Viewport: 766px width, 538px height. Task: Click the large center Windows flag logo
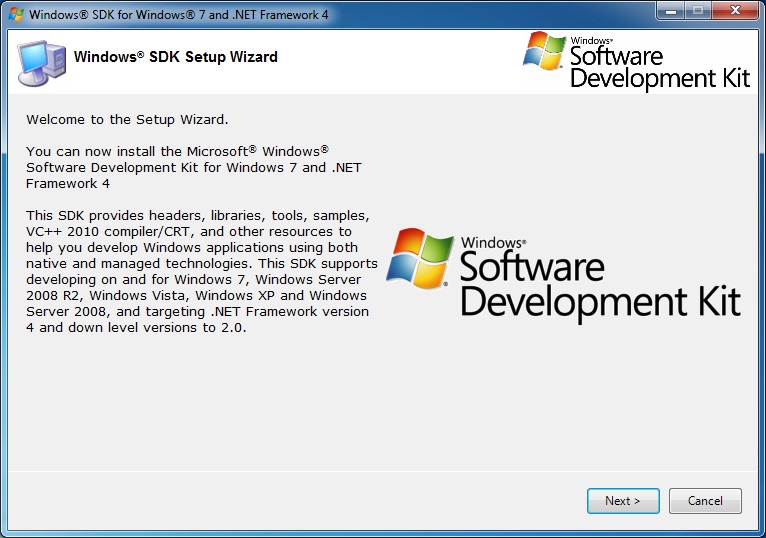420,258
